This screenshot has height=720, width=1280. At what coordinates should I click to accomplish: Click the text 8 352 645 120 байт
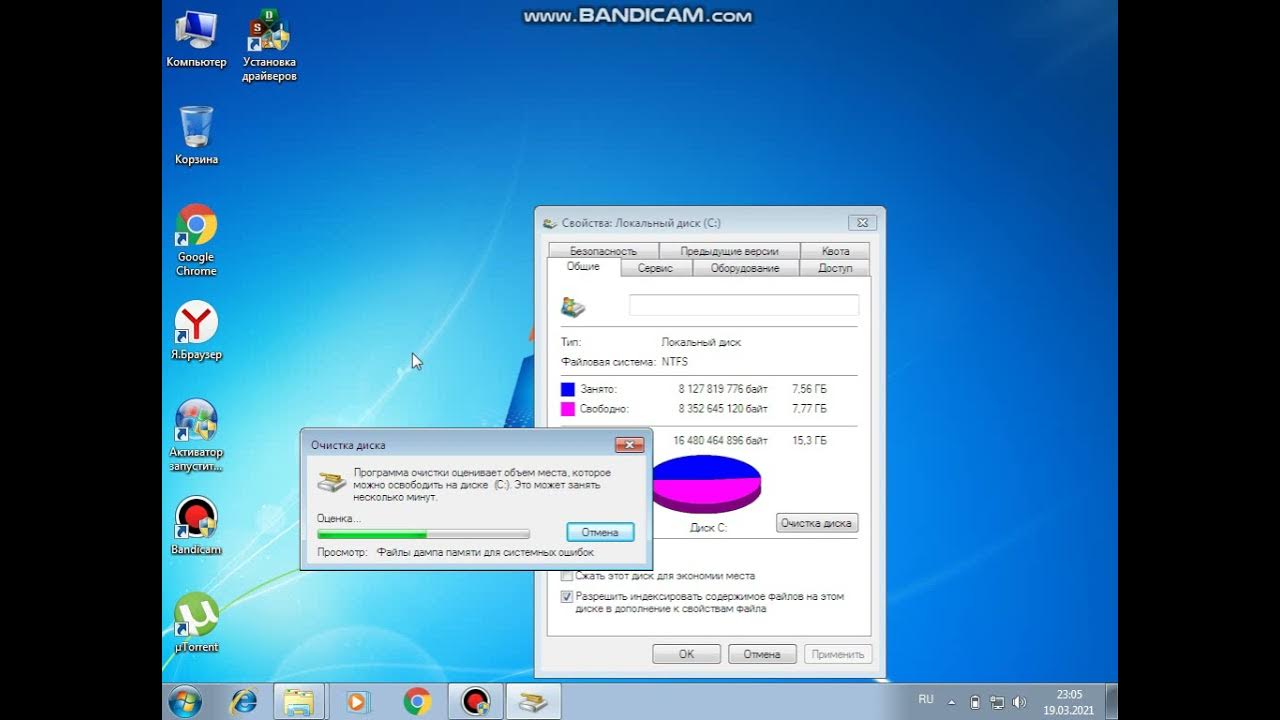pos(721,409)
